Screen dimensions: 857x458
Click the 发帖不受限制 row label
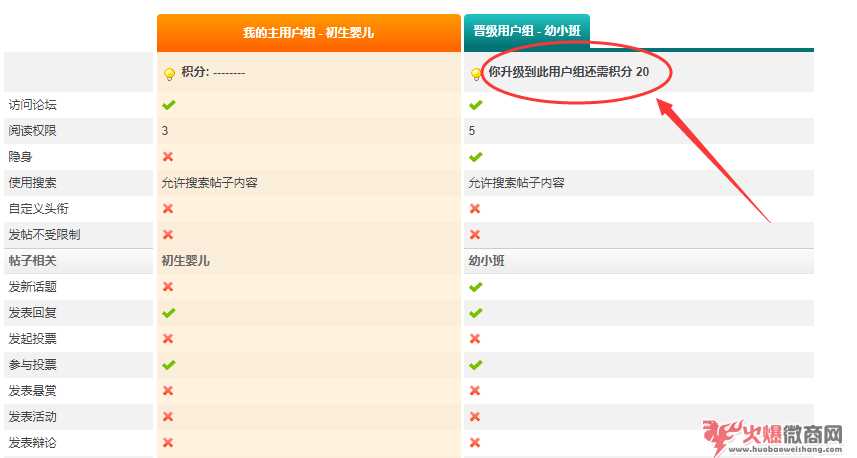(44, 234)
